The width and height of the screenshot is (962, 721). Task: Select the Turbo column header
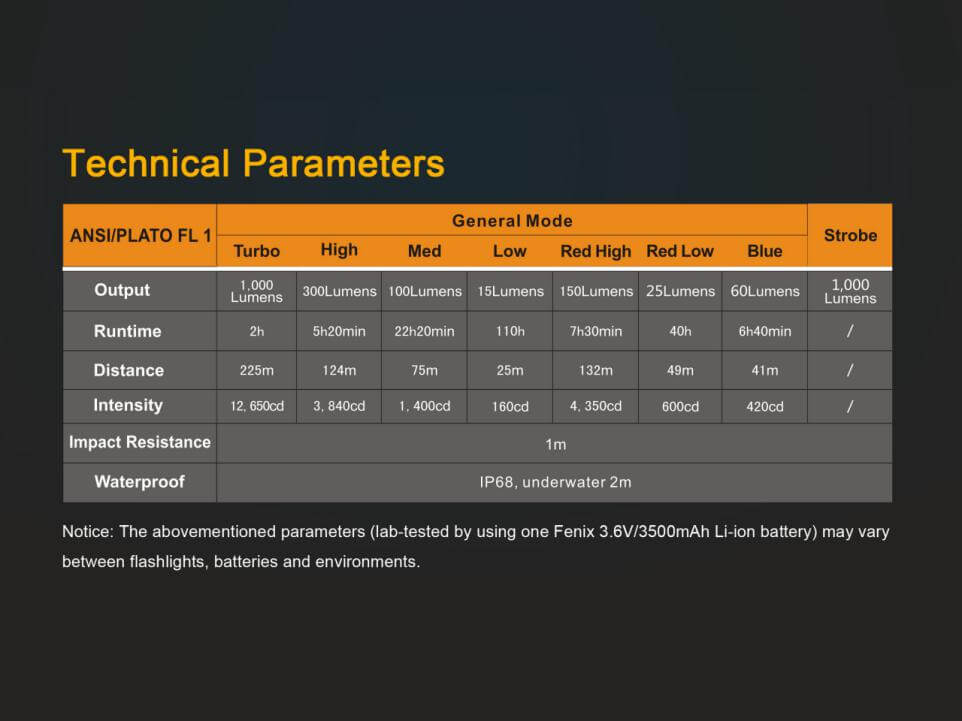pos(256,251)
